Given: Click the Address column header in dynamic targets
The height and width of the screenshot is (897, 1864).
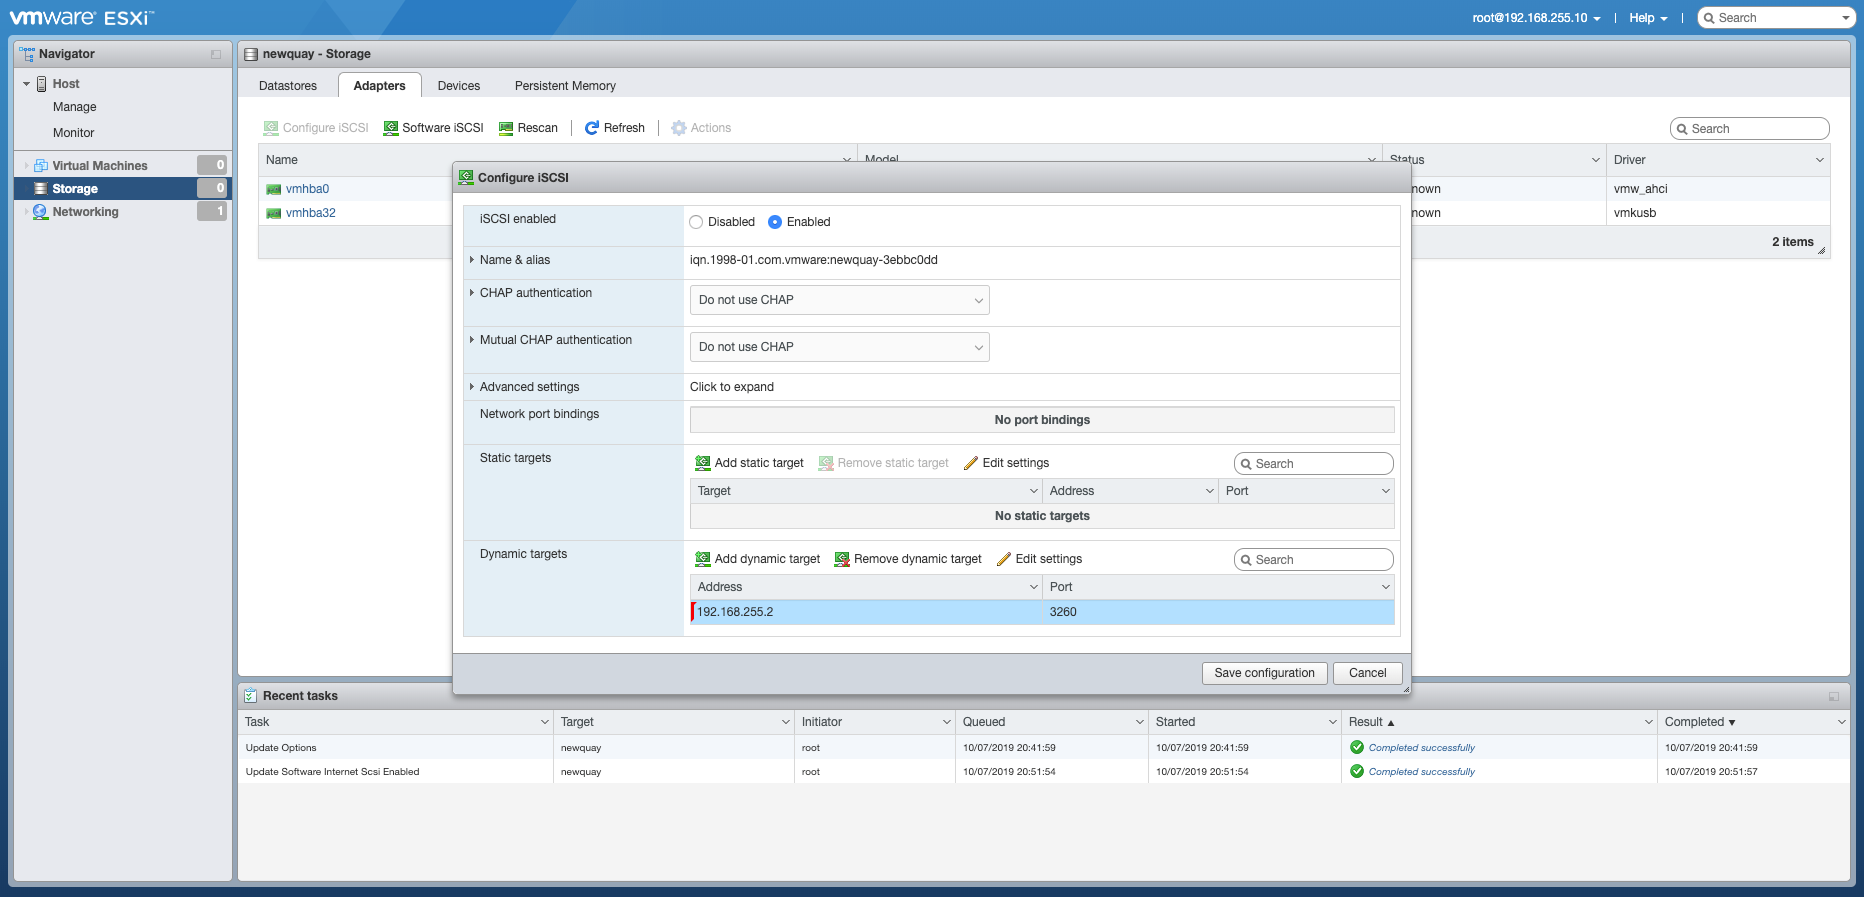Looking at the screenshot, I should point(866,587).
